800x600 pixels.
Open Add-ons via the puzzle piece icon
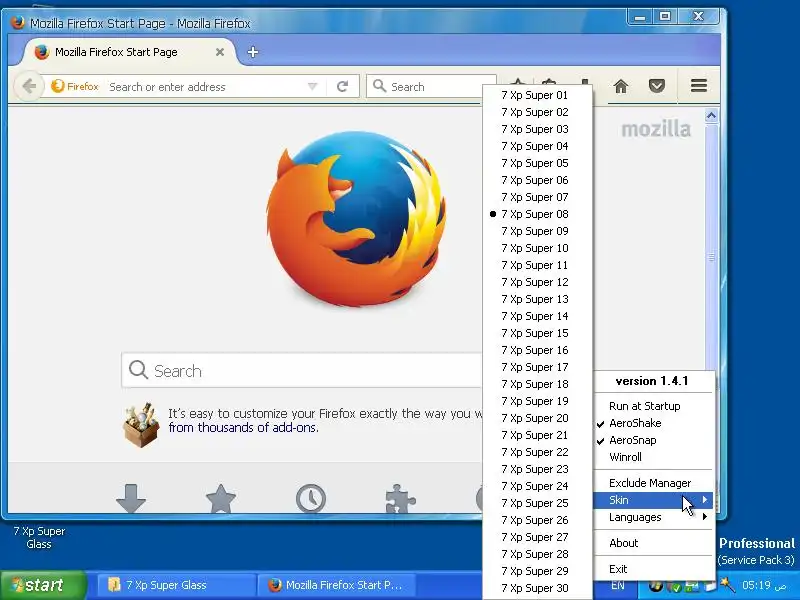pyautogui.click(x=401, y=498)
